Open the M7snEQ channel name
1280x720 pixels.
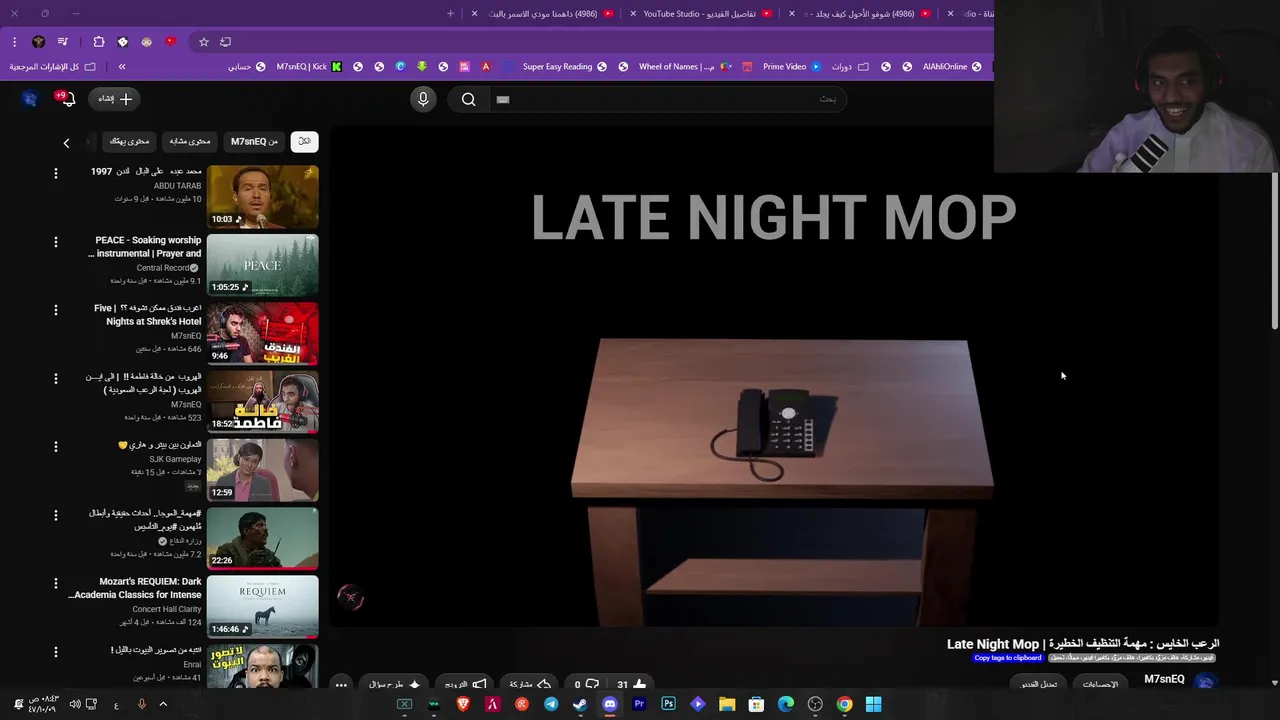point(1164,679)
